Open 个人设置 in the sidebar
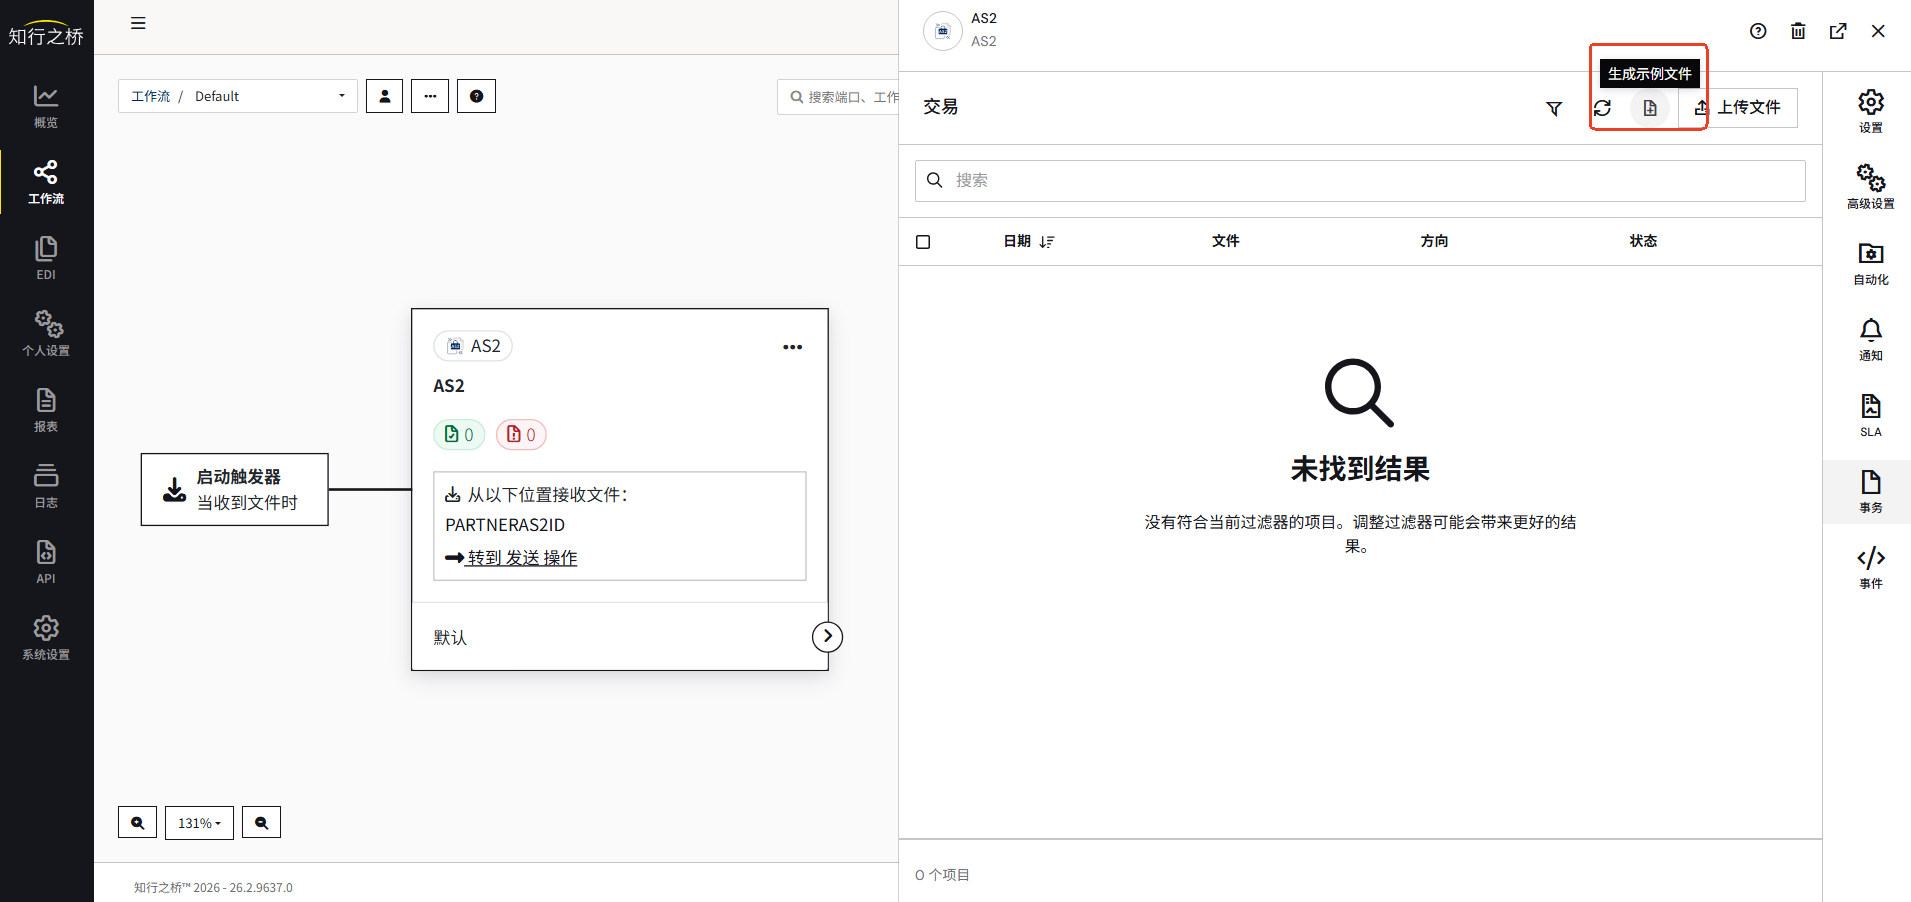1911x902 pixels. (46, 334)
